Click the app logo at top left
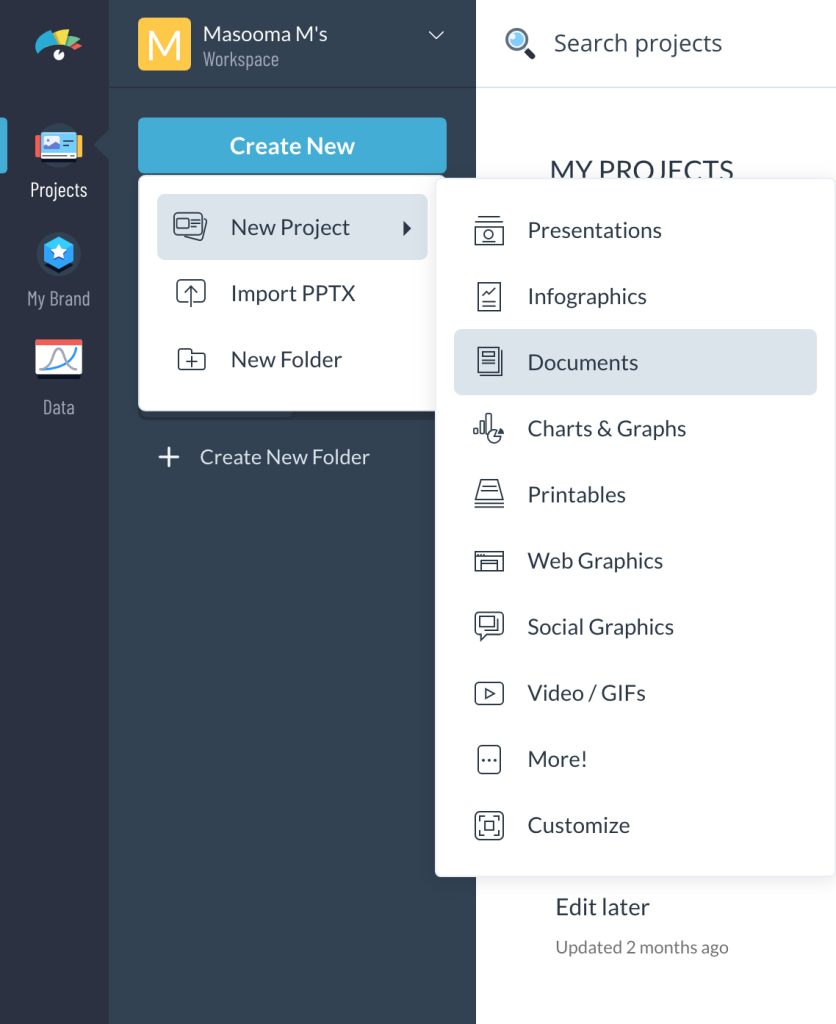 pos(55,44)
